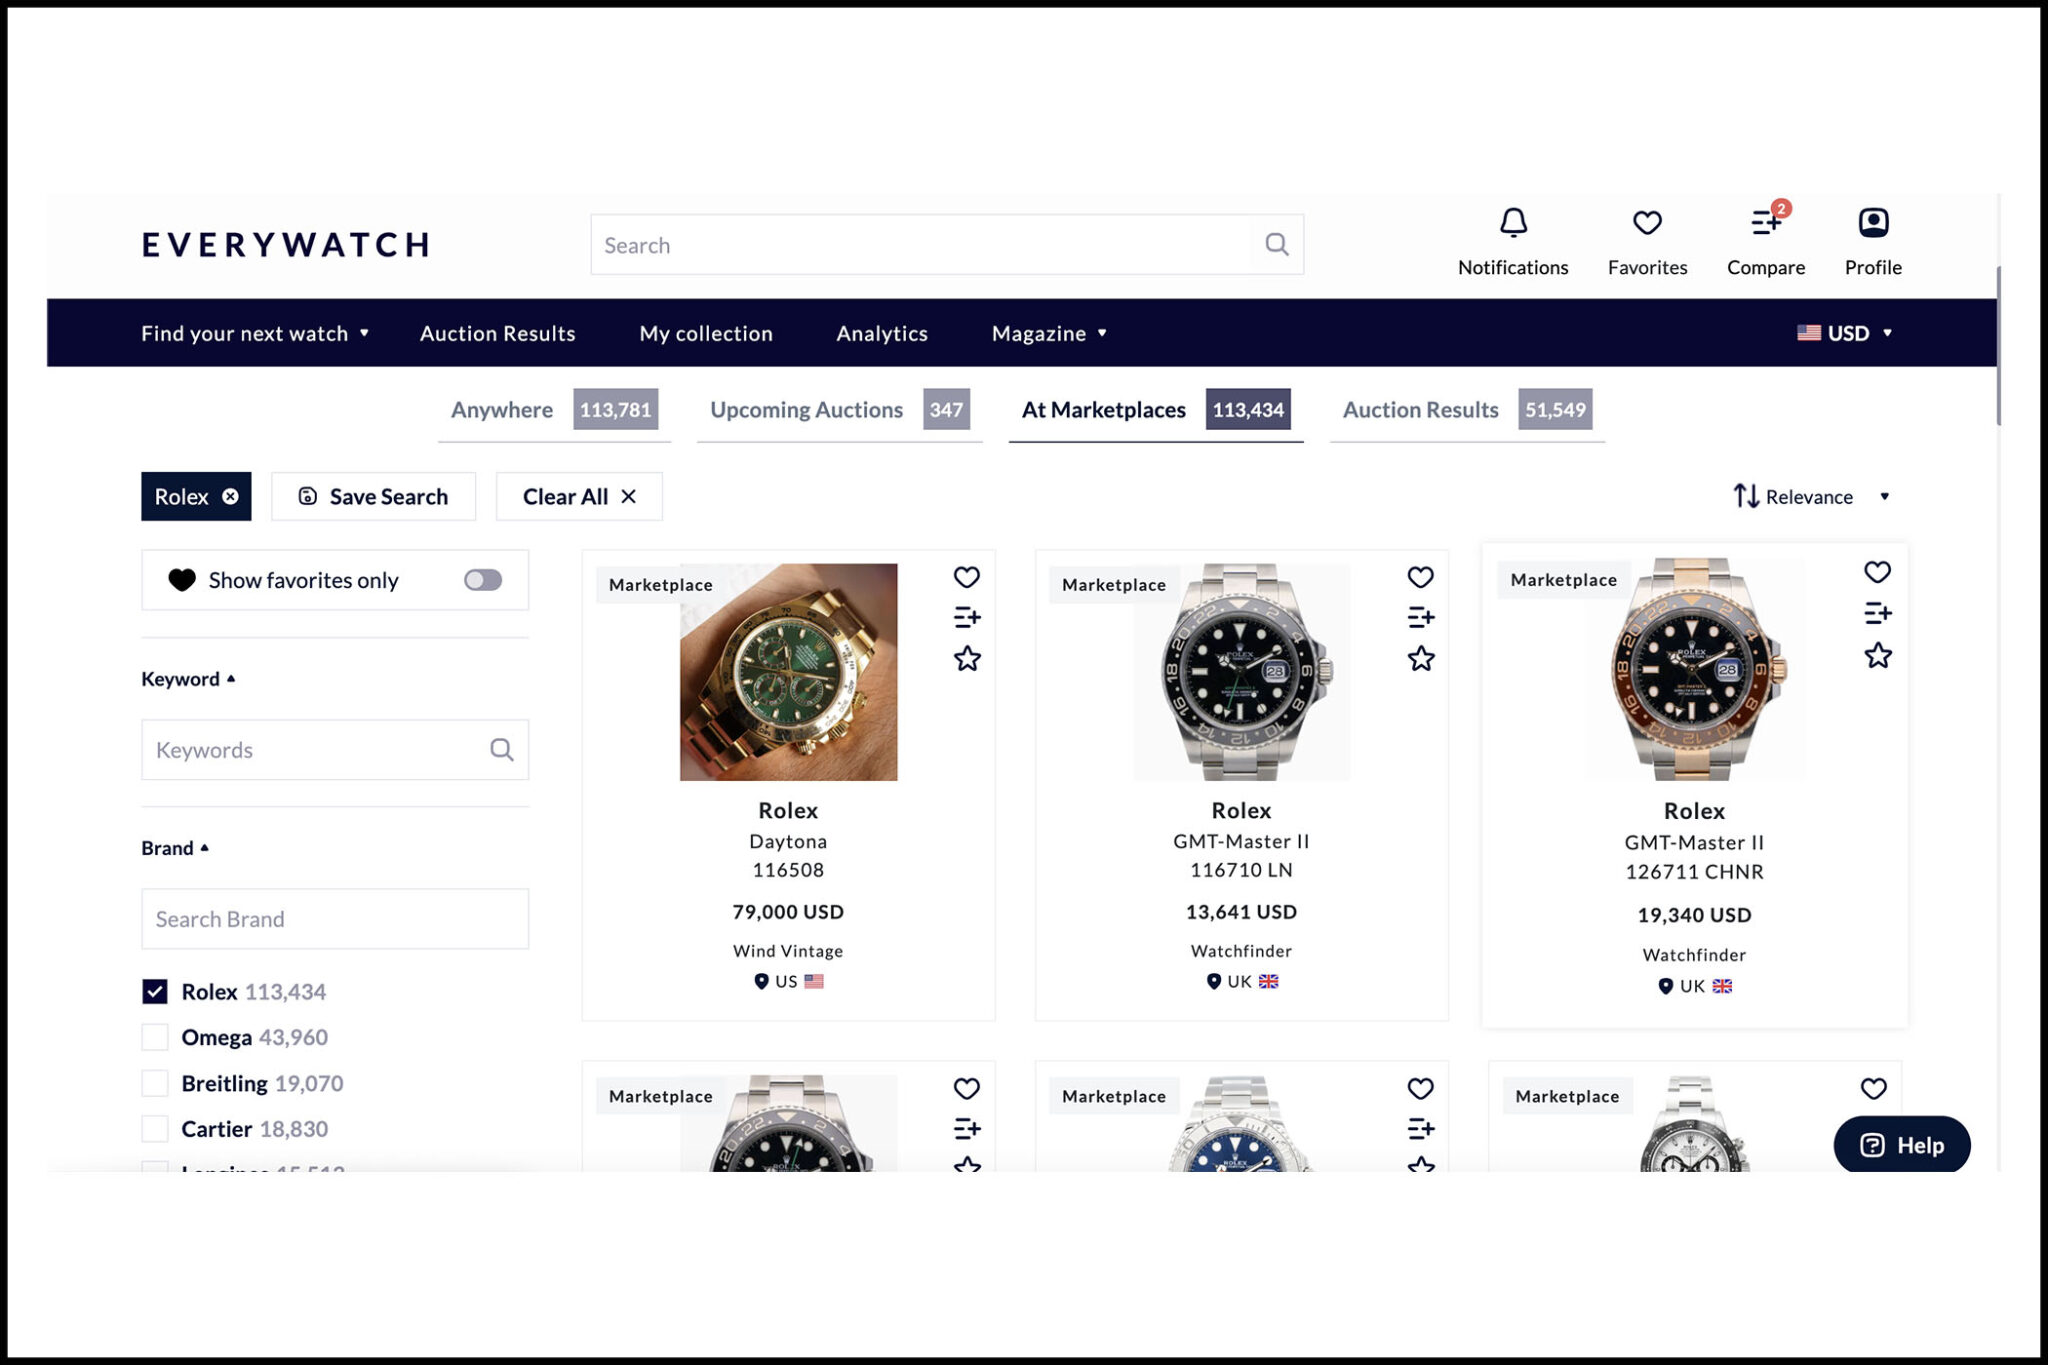Open Favorites via the heart icon
2048x1365 pixels.
pyautogui.click(x=1646, y=223)
